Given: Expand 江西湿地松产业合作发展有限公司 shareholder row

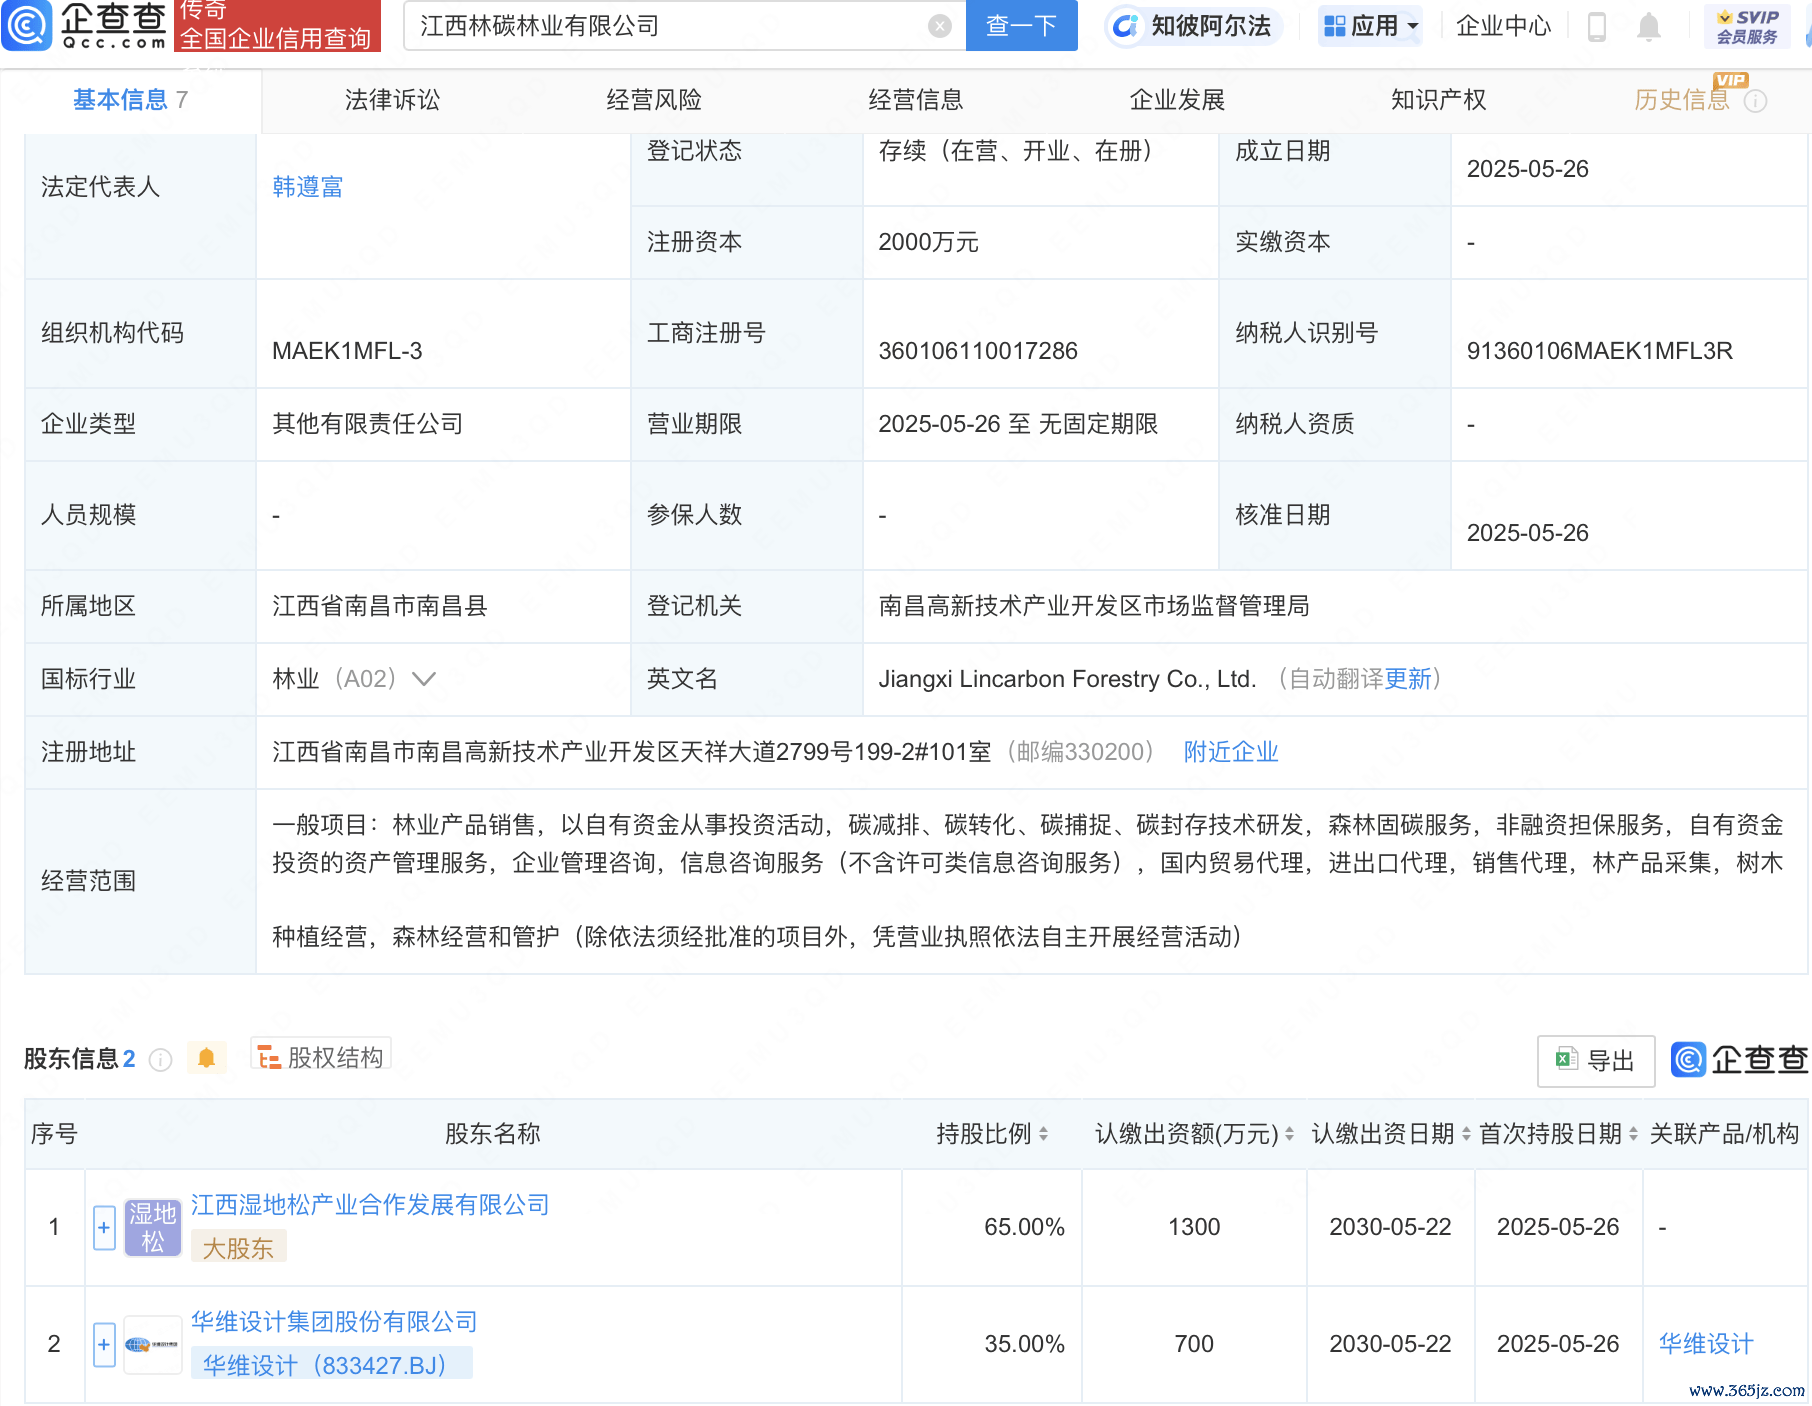Looking at the screenshot, I should 104,1228.
